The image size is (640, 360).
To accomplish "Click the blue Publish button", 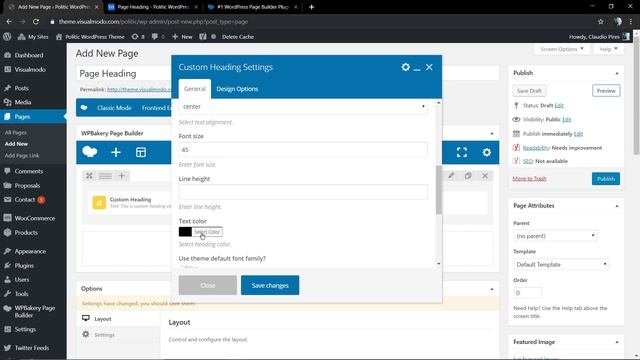I will tap(606, 178).
